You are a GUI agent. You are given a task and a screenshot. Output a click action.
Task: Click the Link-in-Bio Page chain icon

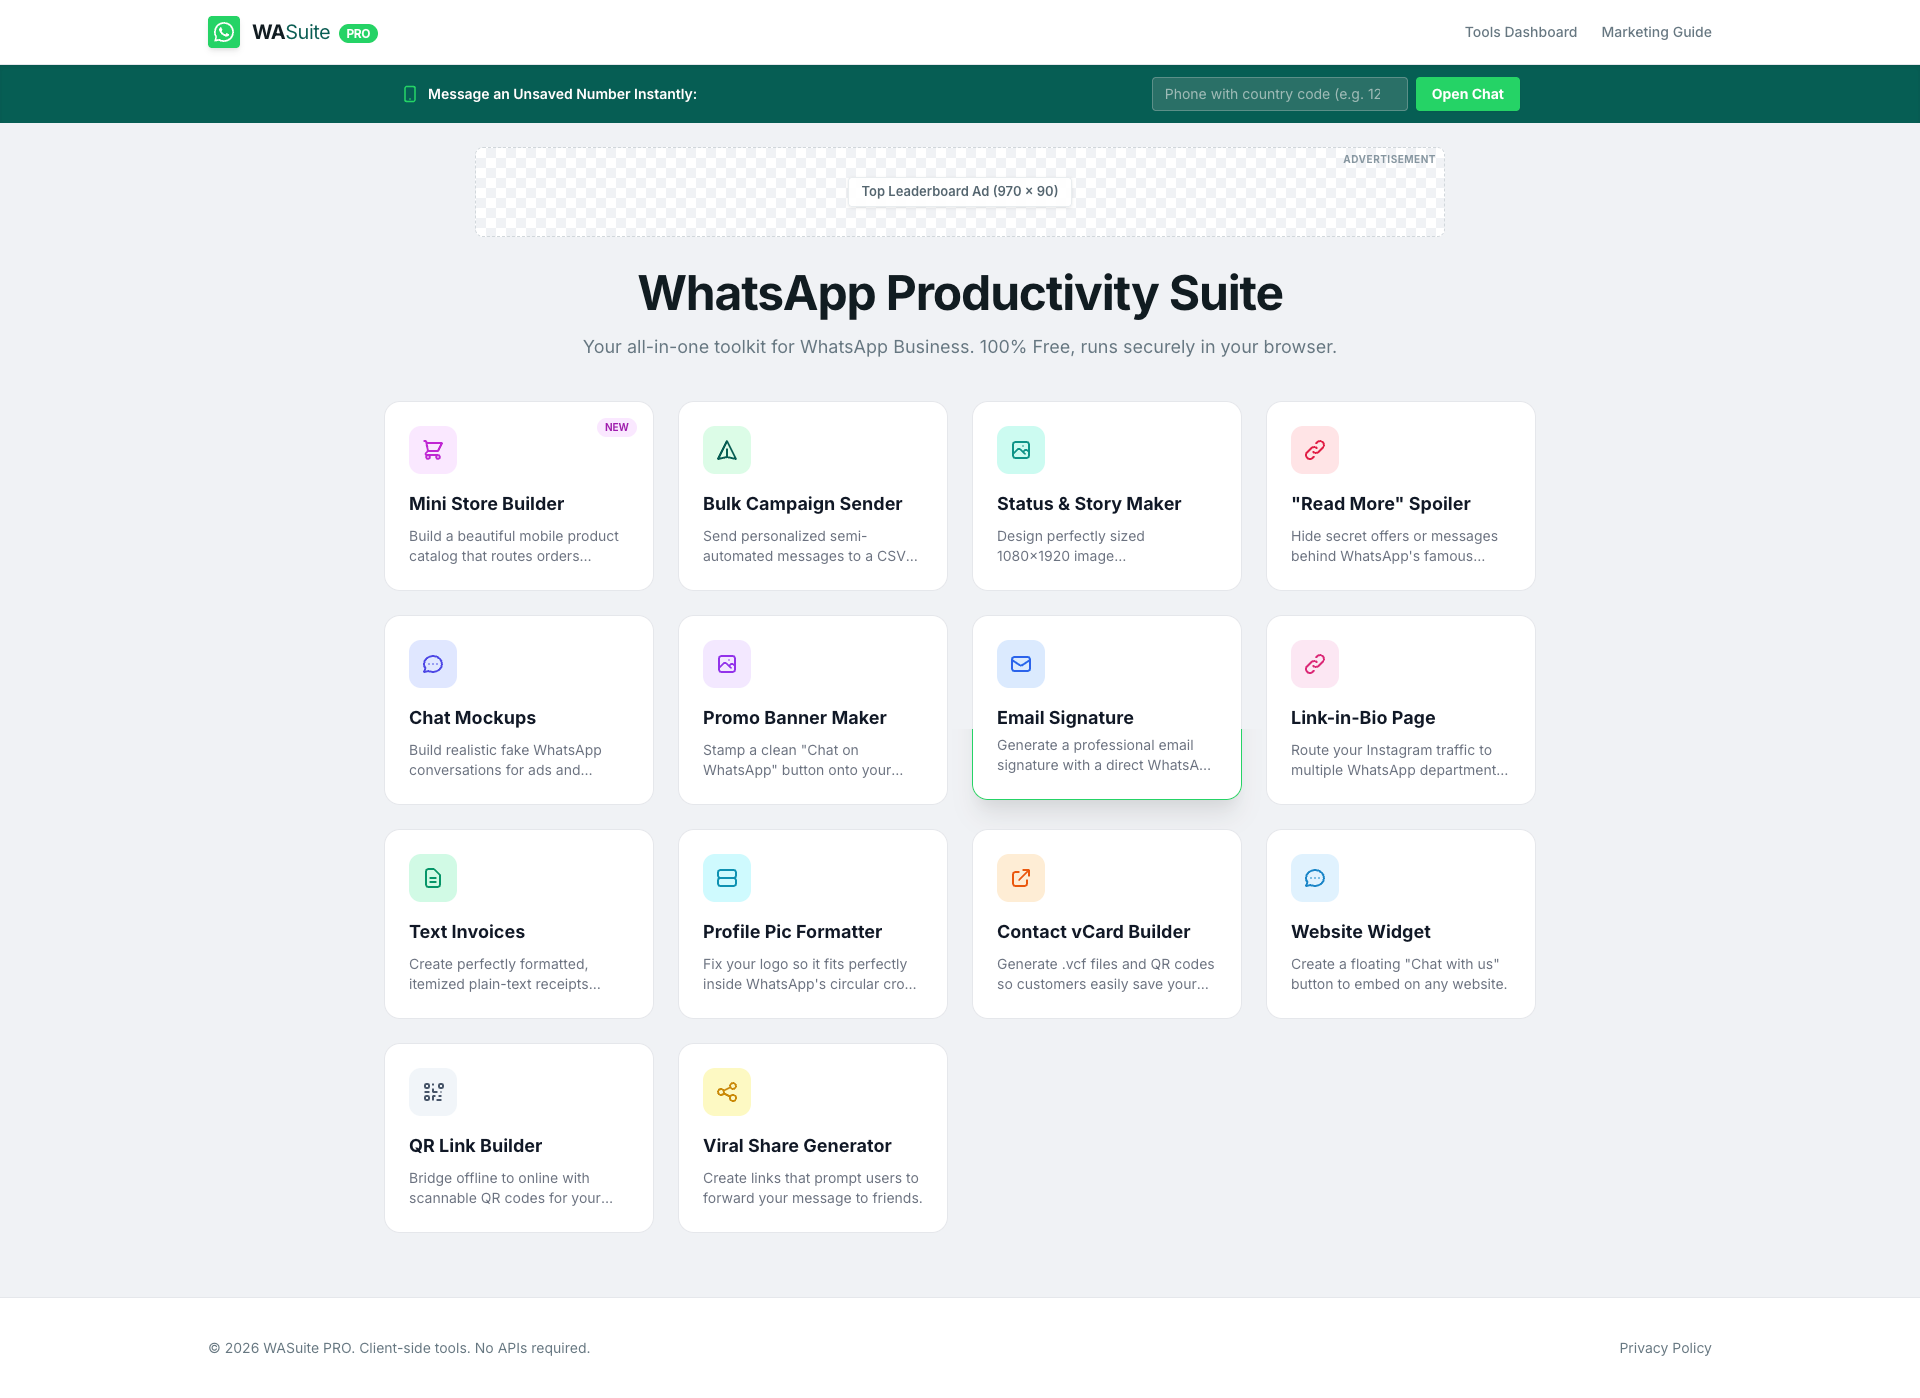tap(1315, 664)
